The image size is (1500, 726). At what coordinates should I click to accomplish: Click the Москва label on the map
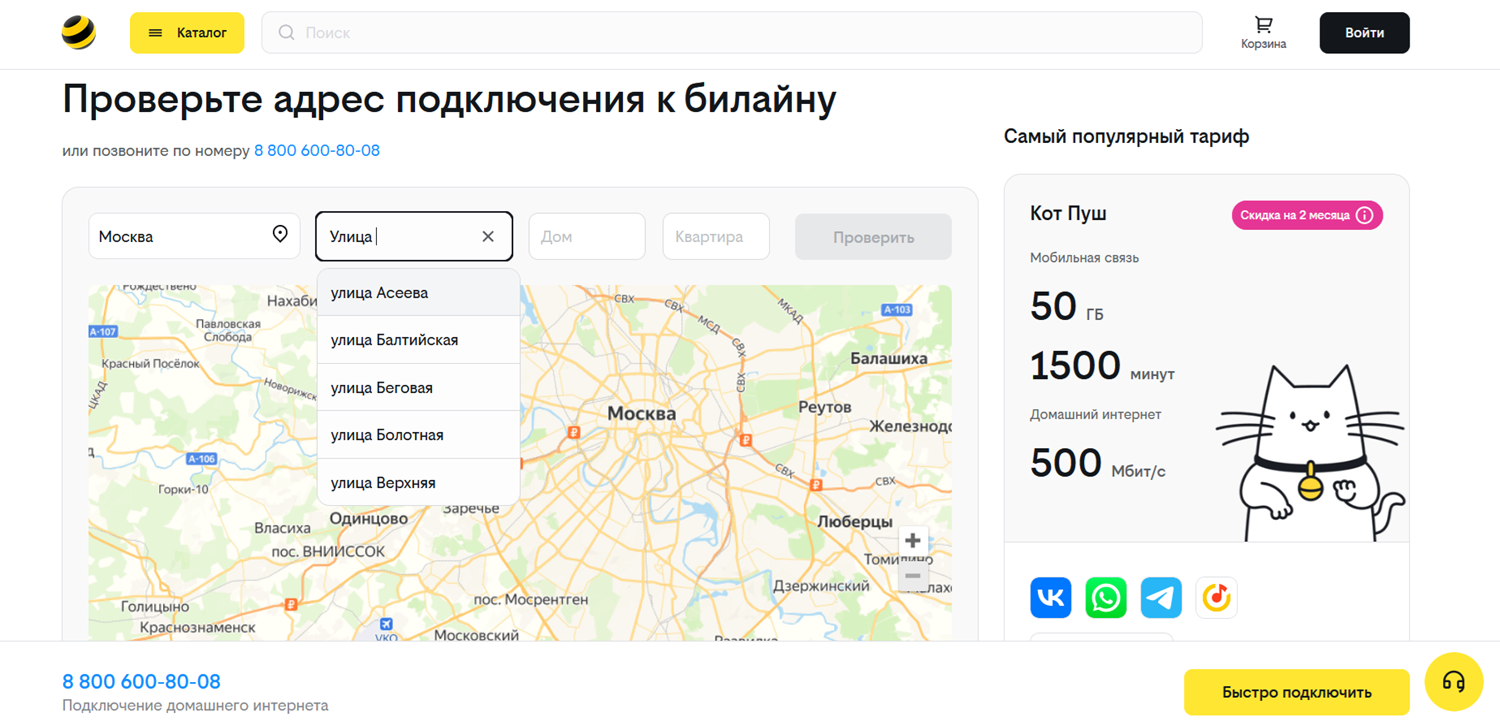642,413
